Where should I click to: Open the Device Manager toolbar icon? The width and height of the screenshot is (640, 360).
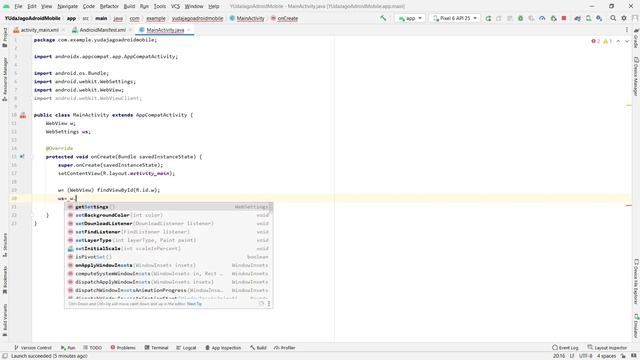point(588,18)
